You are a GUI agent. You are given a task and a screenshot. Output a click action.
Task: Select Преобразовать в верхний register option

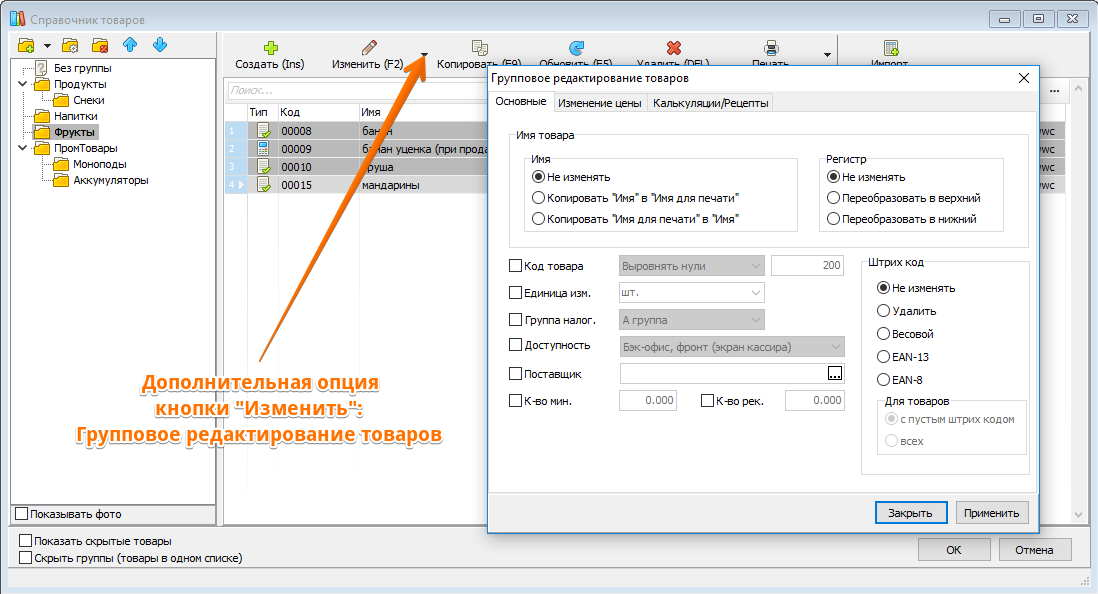(833, 198)
